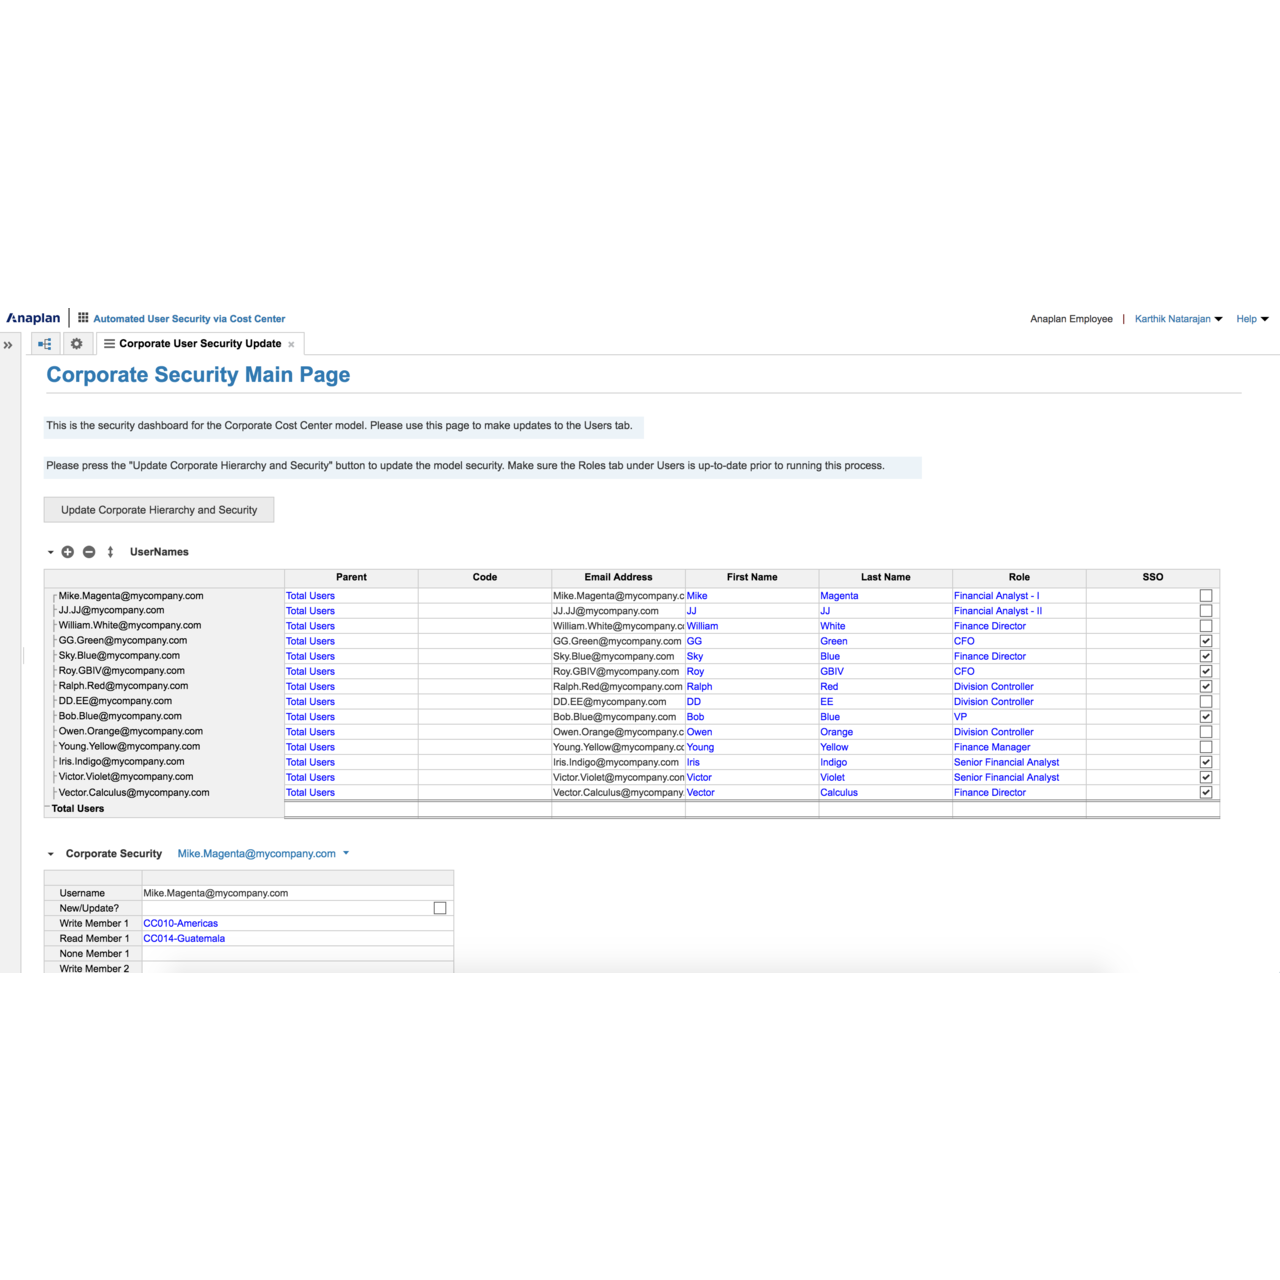Click the plus icon next to UserNames
Viewport: 1280px width, 1280px height.
(67, 551)
